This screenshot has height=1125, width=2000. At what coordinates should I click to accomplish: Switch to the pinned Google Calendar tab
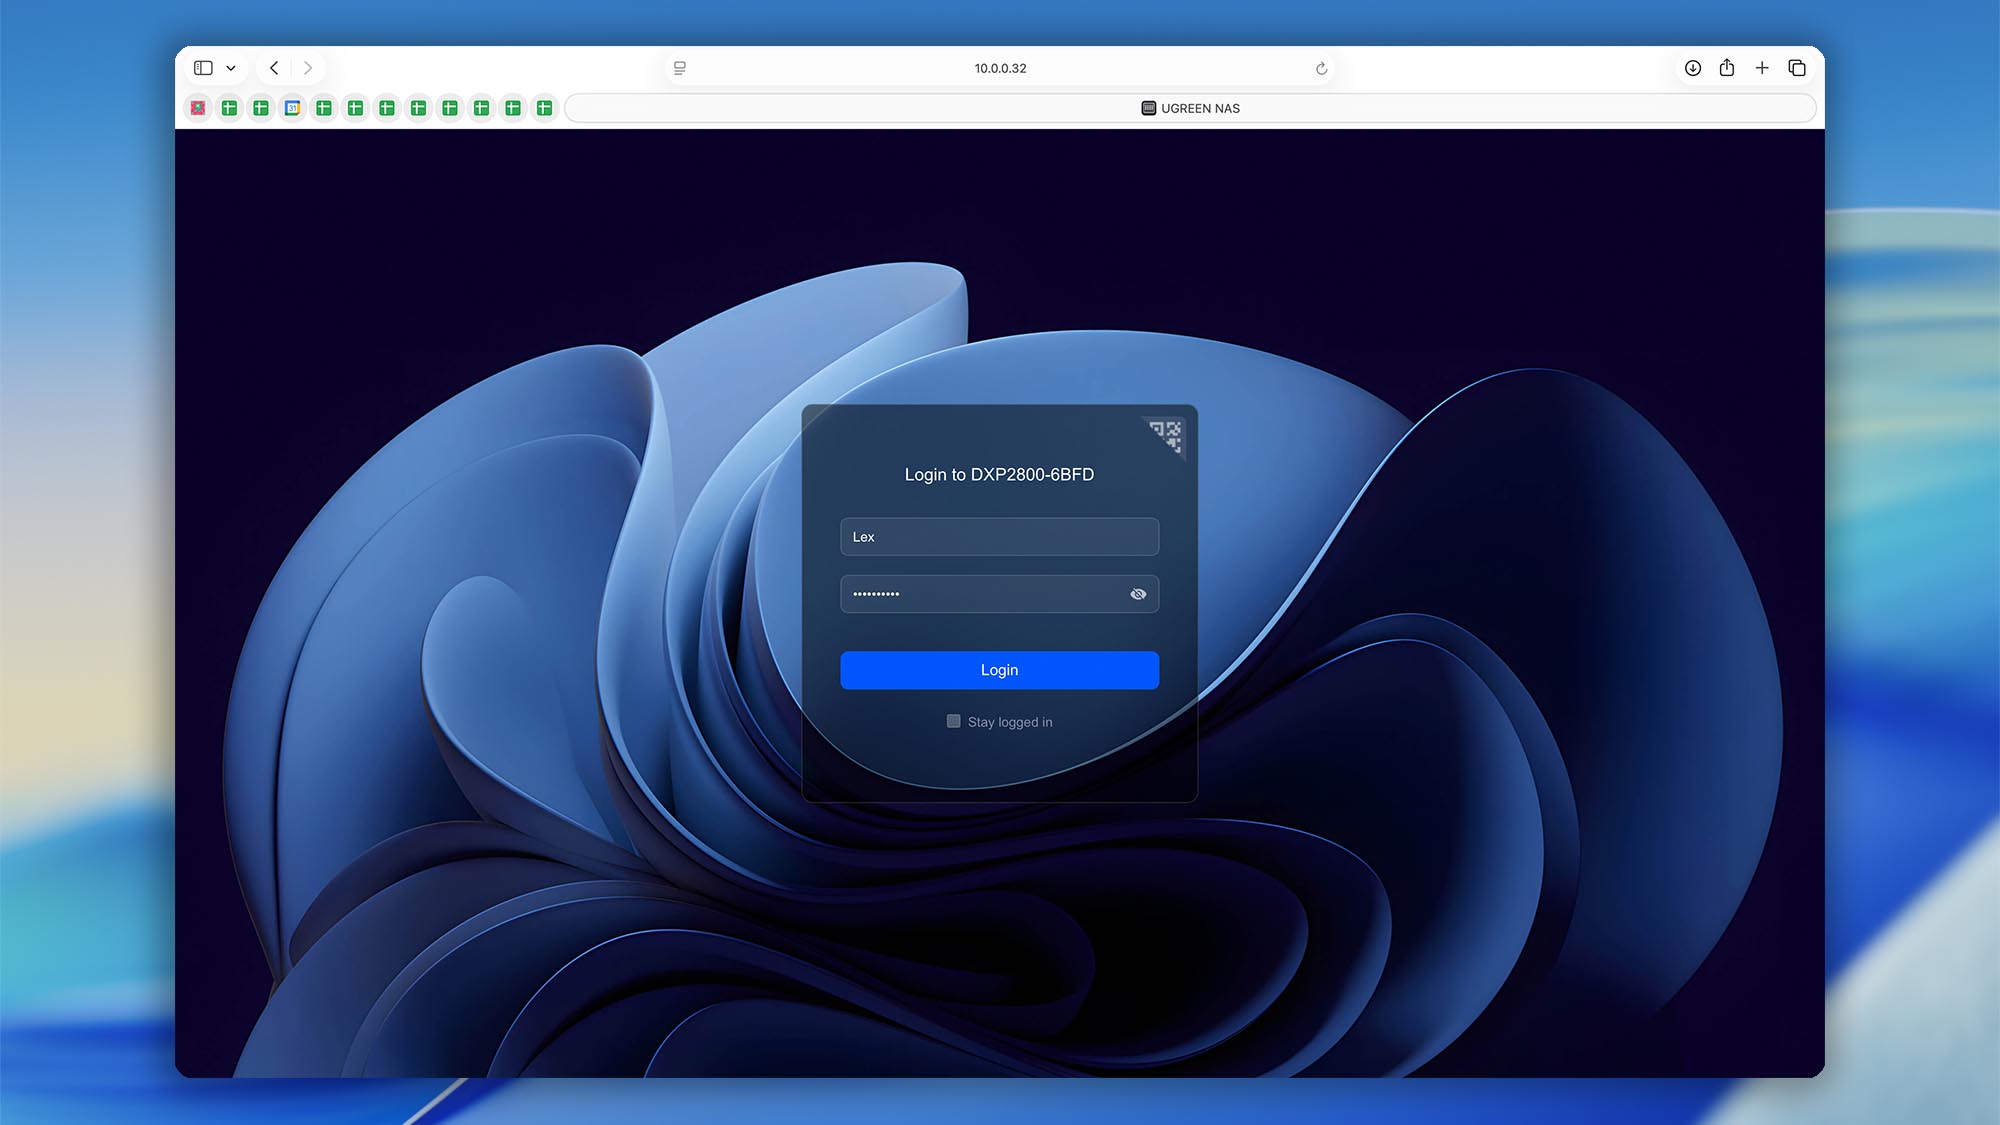click(292, 108)
